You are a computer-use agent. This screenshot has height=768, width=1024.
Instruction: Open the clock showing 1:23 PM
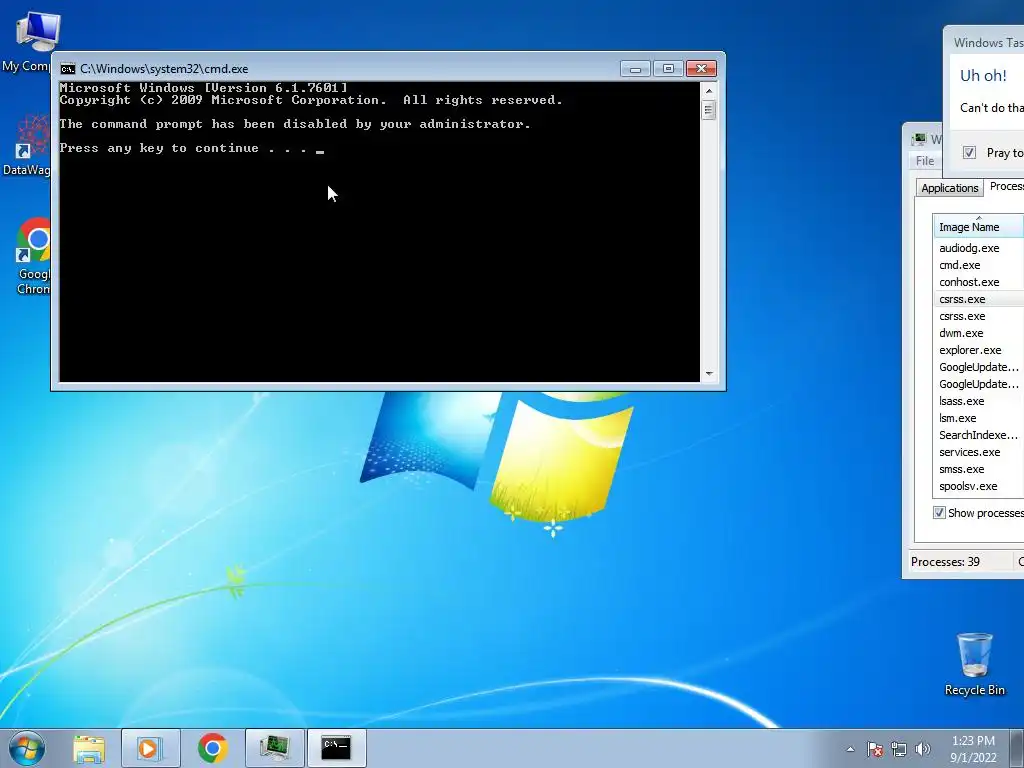coord(973,749)
